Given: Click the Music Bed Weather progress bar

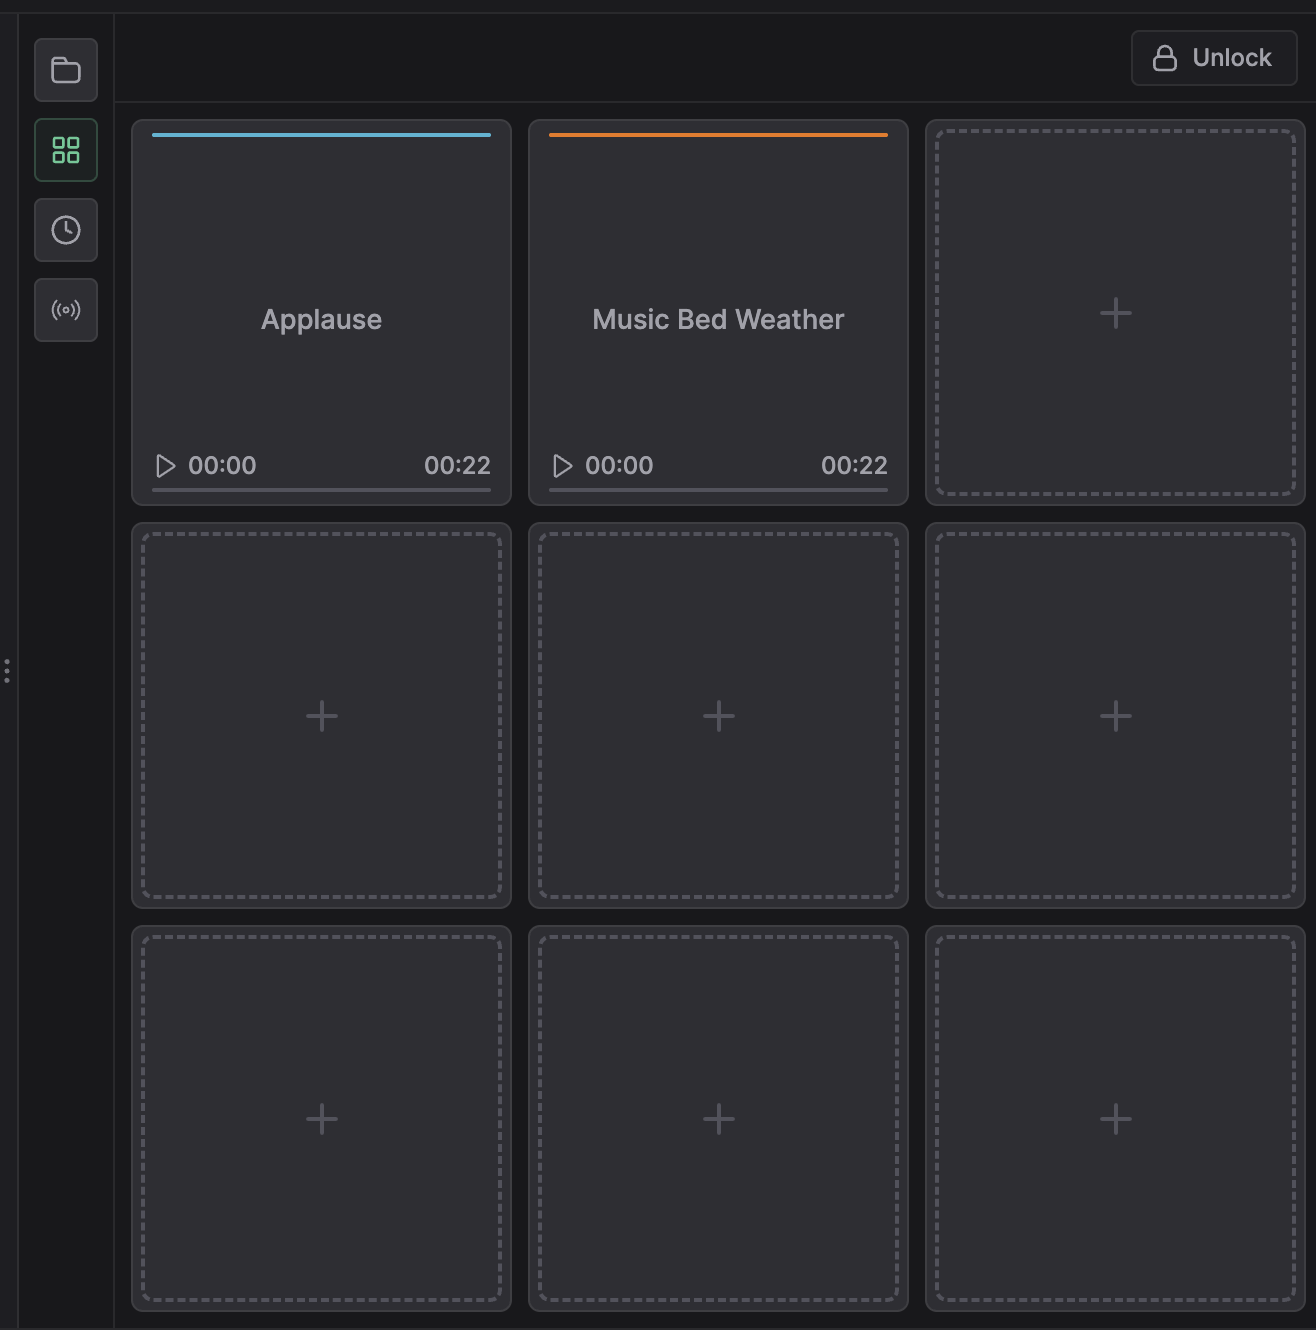Looking at the screenshot, I should [x=718, y=490].
